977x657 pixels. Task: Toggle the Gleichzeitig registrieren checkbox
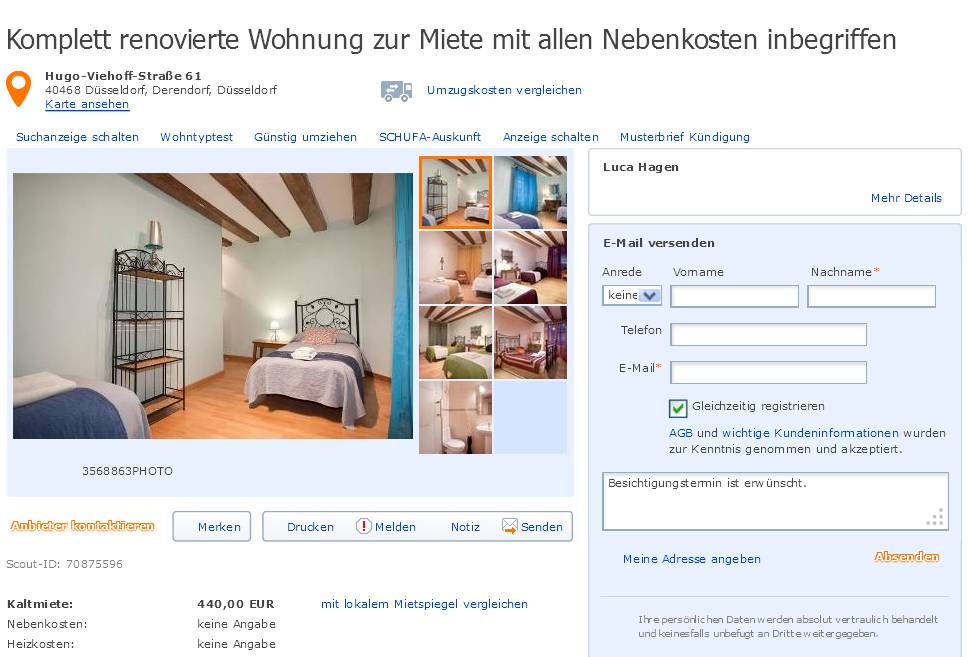click(677, 408)
